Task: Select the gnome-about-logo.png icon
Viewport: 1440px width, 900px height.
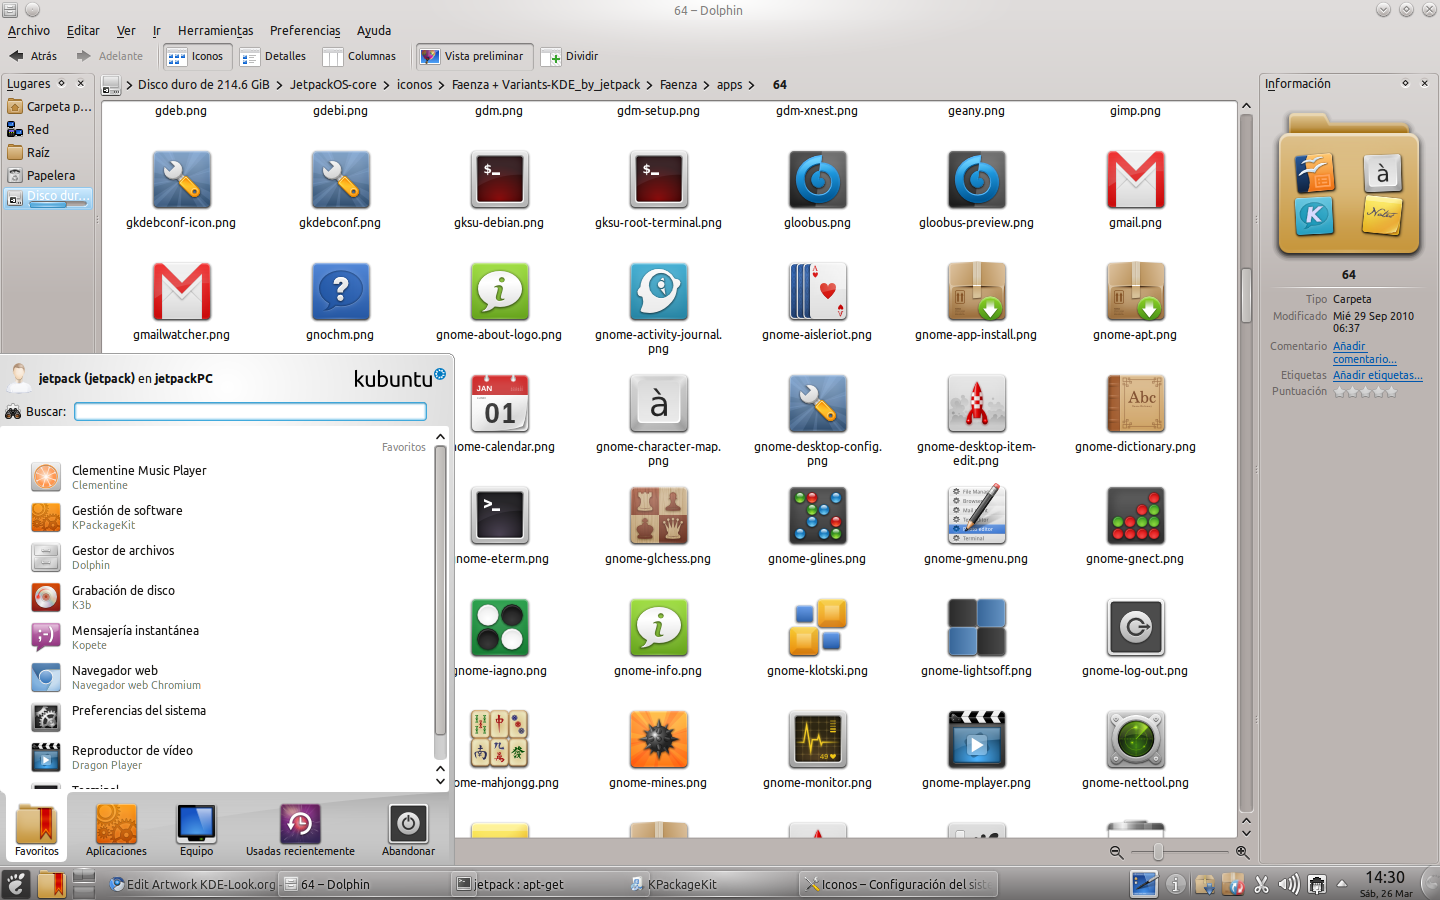Action: pyautogui.click(x=499, y=292)
